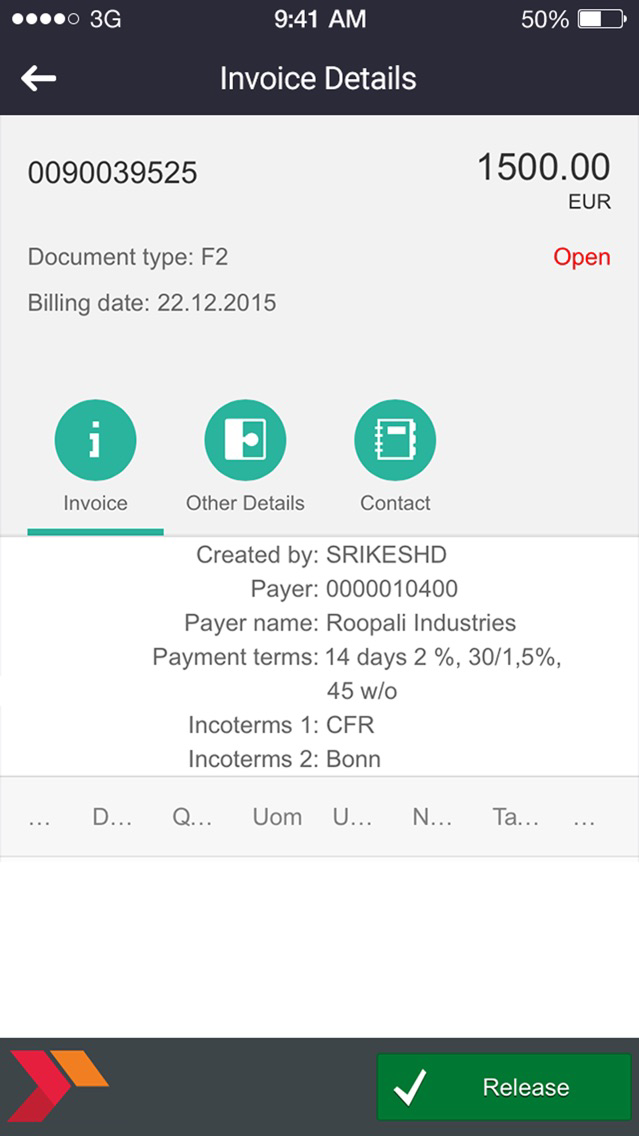This screenshot has height=1136, width=639.
Task: Open the circular Invoice info icon
Action: click(95, 439)
